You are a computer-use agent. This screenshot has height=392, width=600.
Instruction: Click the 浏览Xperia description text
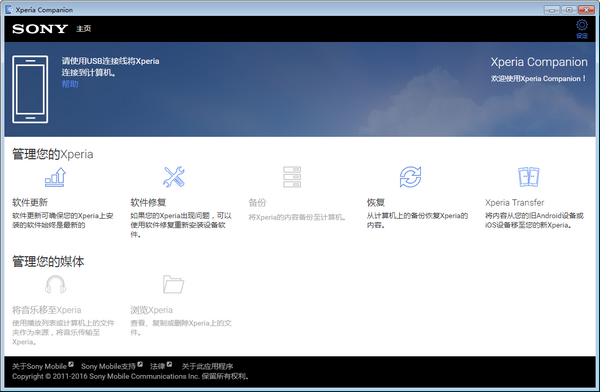tap(181, 327)
